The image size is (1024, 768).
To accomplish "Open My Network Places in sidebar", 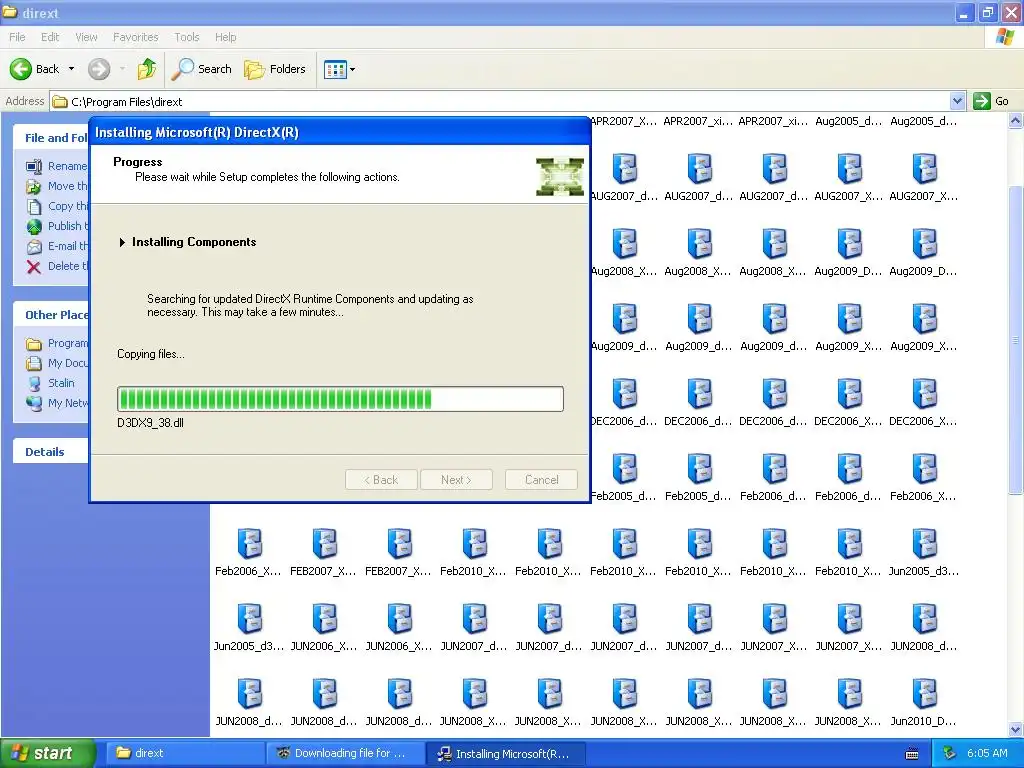I will [57, 403].
